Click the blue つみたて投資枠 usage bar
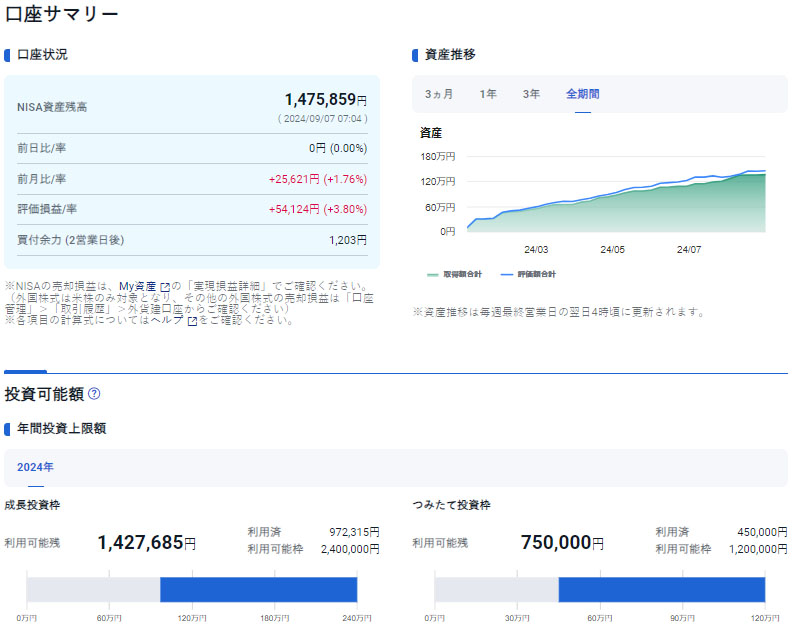Viewport: 792px width, 634px height. pyautogui.click(x=661, y=589)
